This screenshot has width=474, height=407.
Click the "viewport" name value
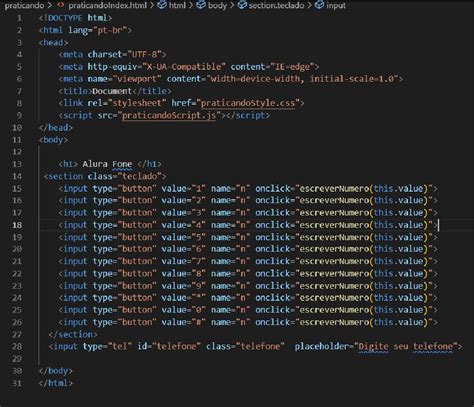pos(137,79)
